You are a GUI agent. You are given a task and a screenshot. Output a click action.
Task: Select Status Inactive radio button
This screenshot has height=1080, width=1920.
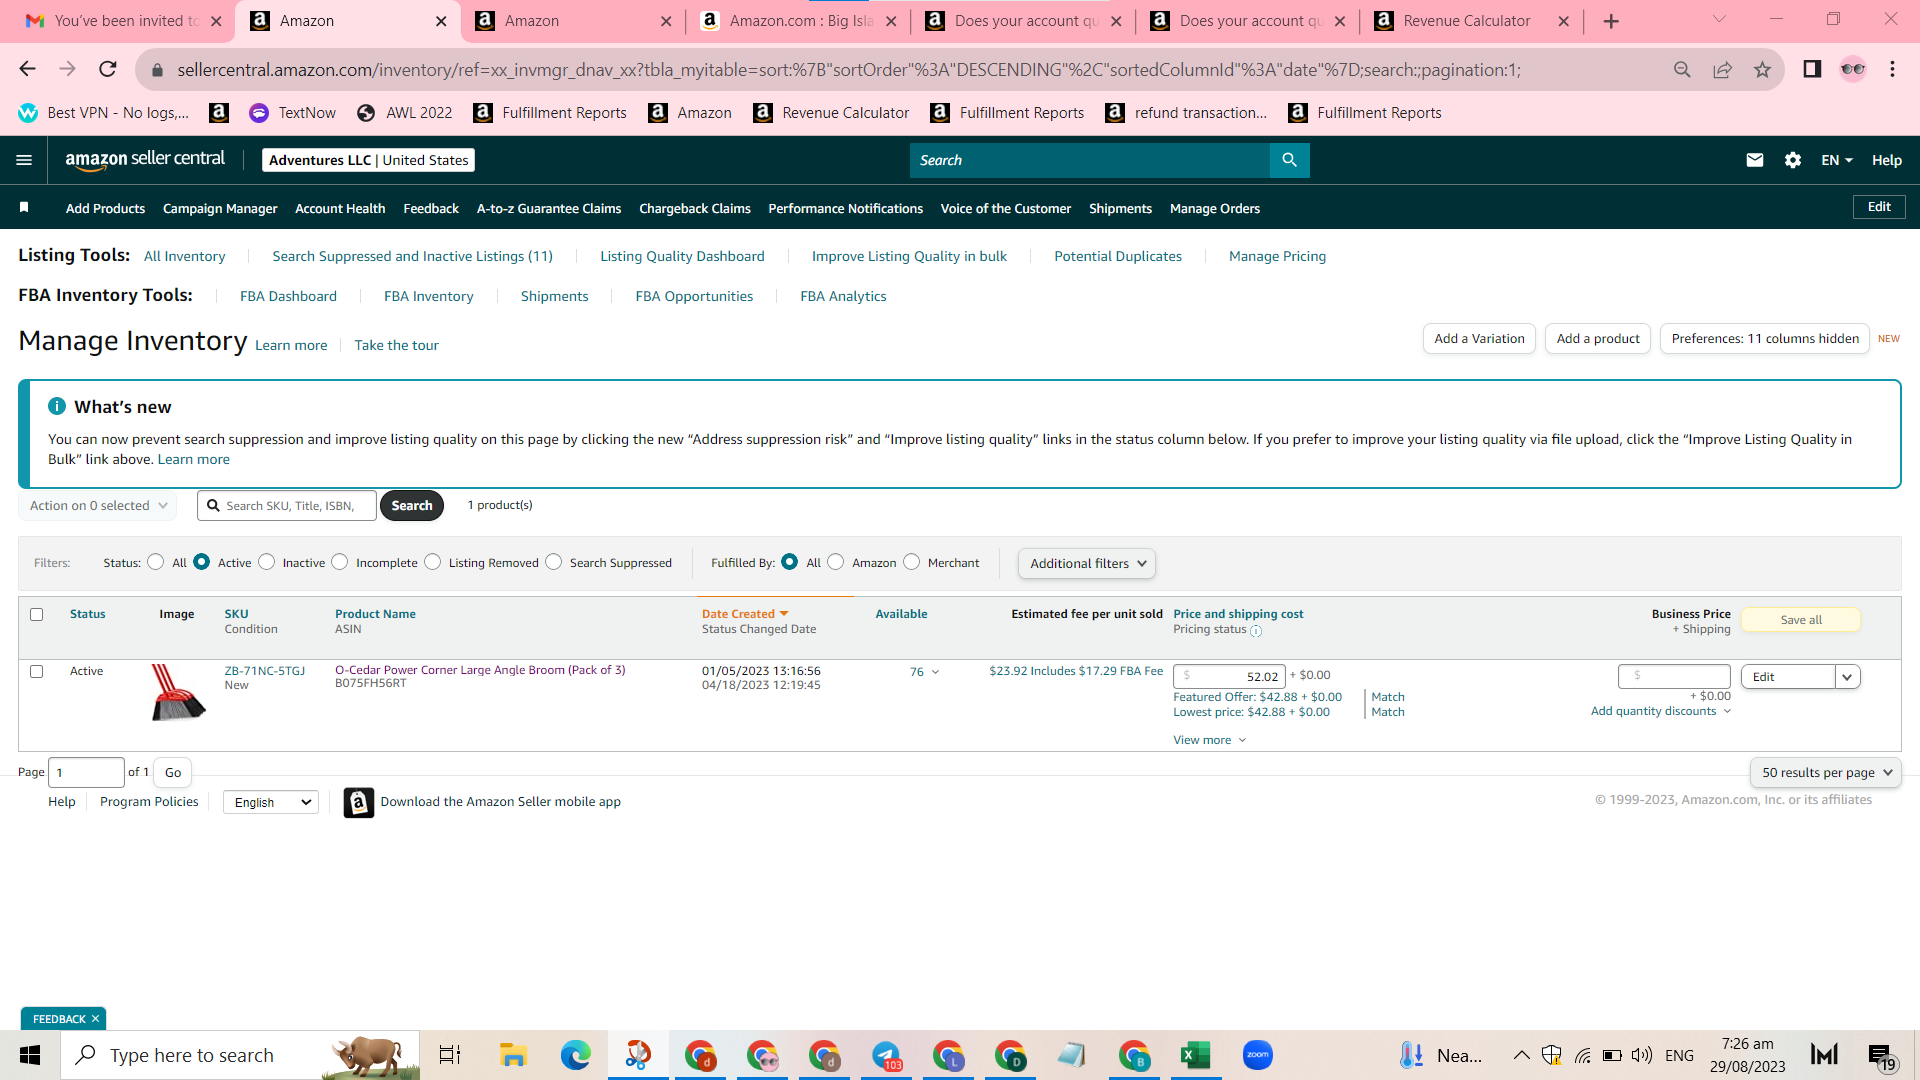pyautogui.click(x=267, y=562)
